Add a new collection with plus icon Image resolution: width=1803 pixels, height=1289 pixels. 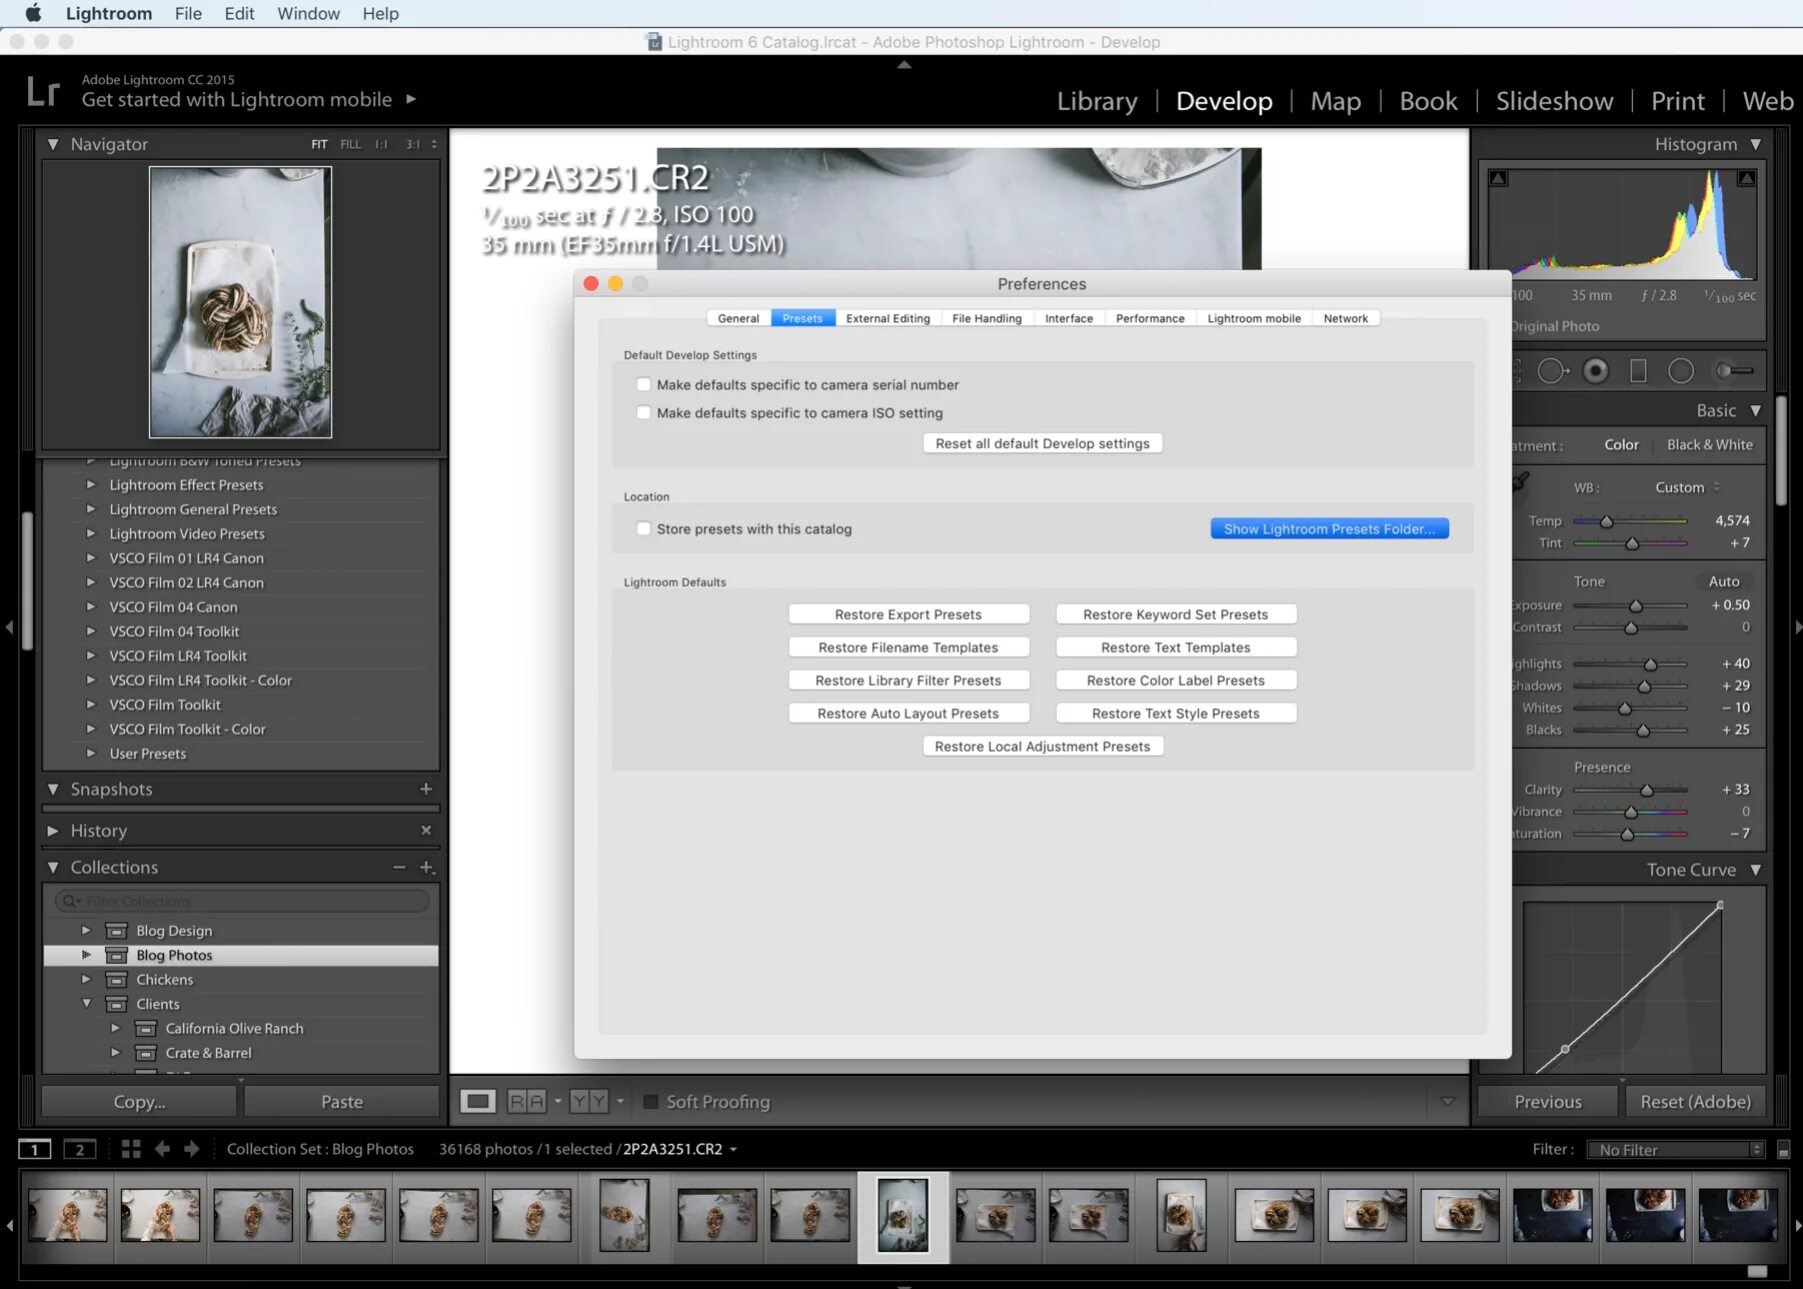[426, 867]
